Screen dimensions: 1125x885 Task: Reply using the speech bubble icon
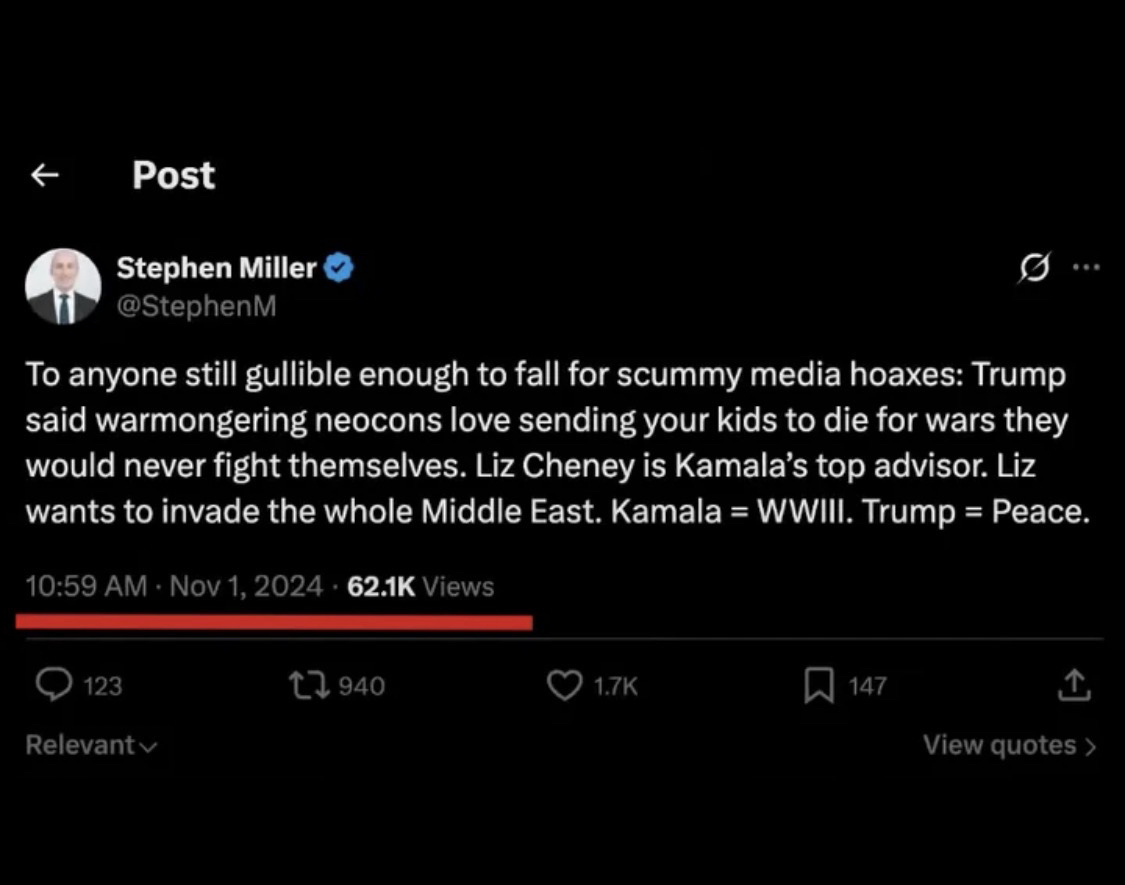pos(52,685)
